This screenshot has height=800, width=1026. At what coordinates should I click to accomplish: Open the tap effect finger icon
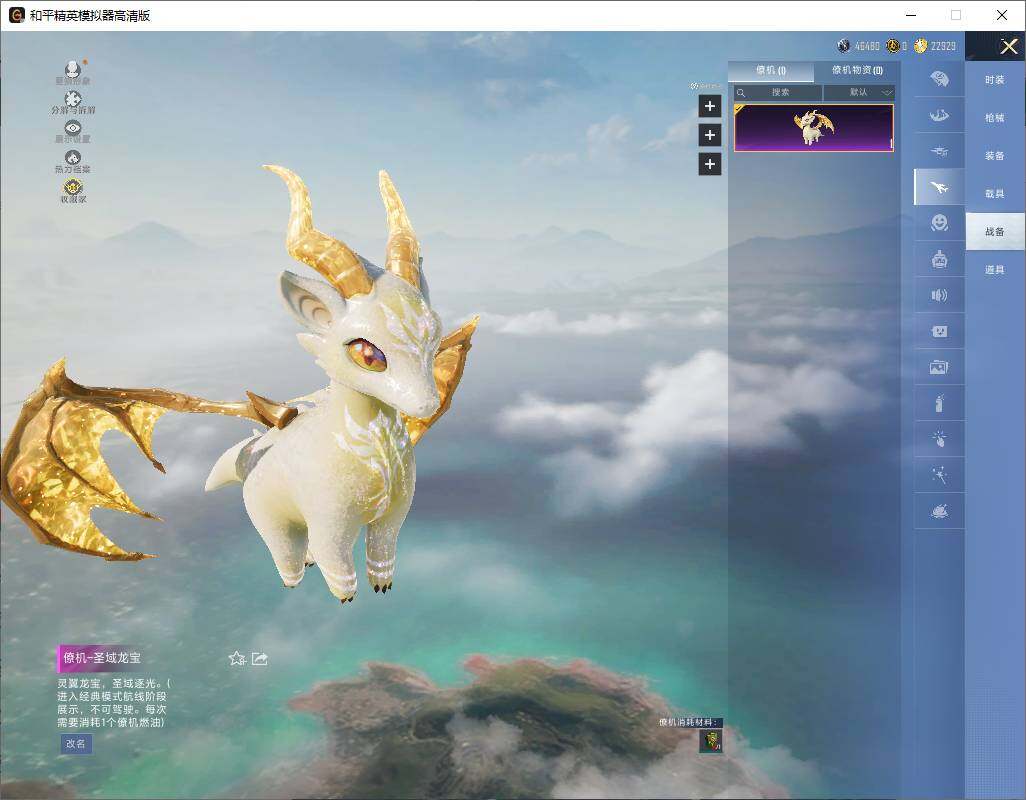tap(939, 439)
